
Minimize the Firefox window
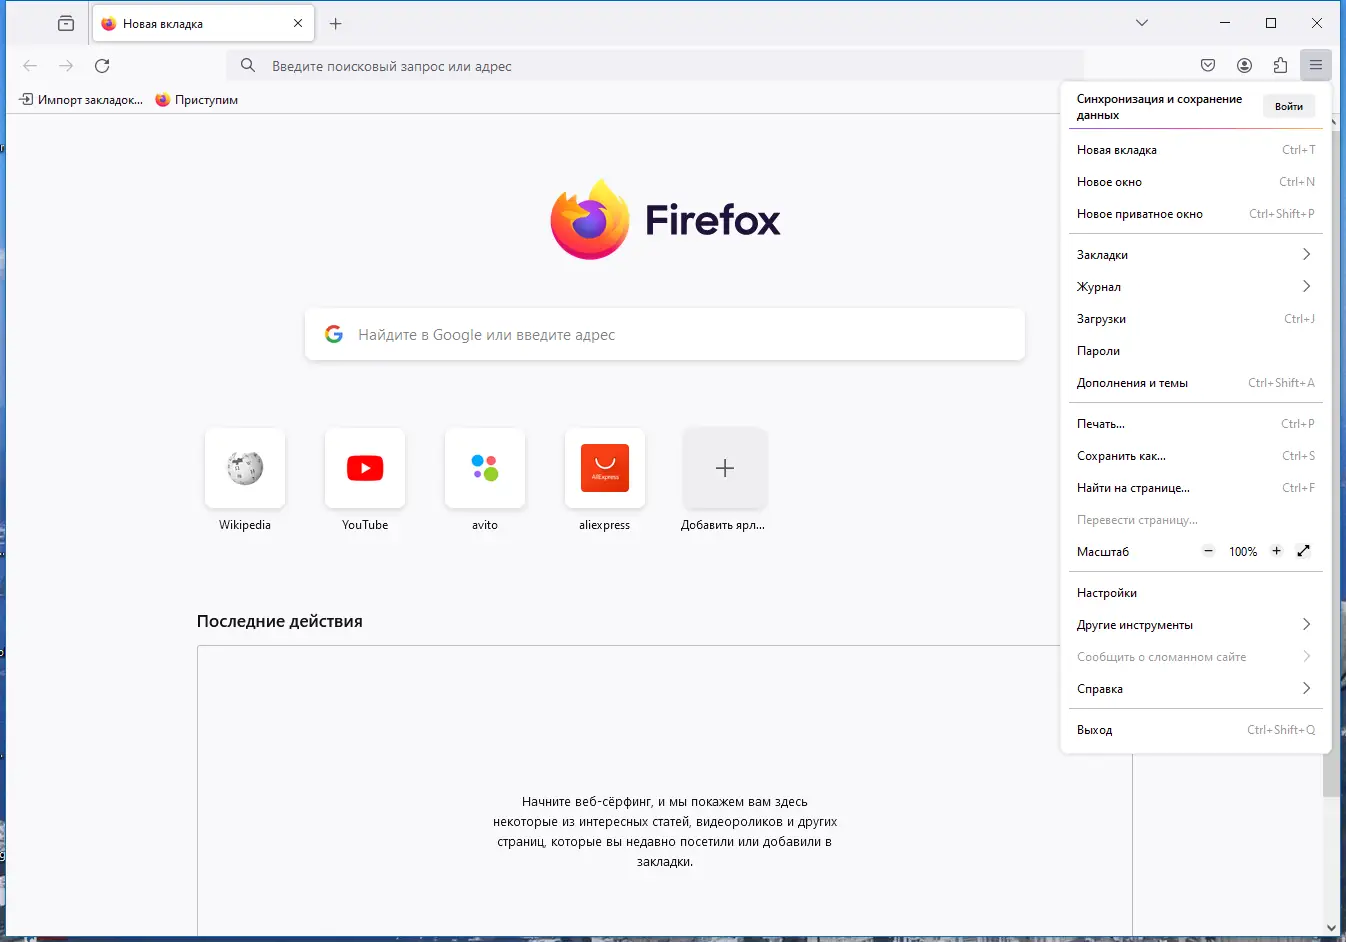(1225, 23)
